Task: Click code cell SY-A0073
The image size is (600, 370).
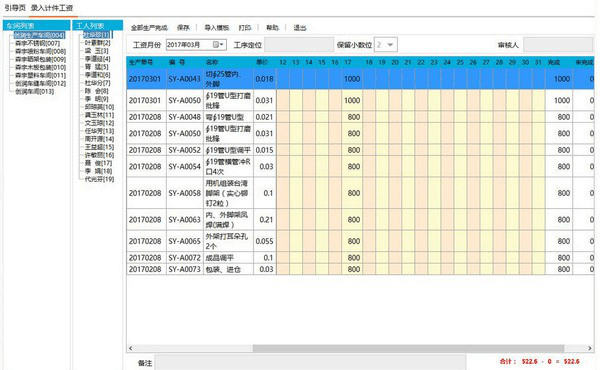Action: (185, 269)
